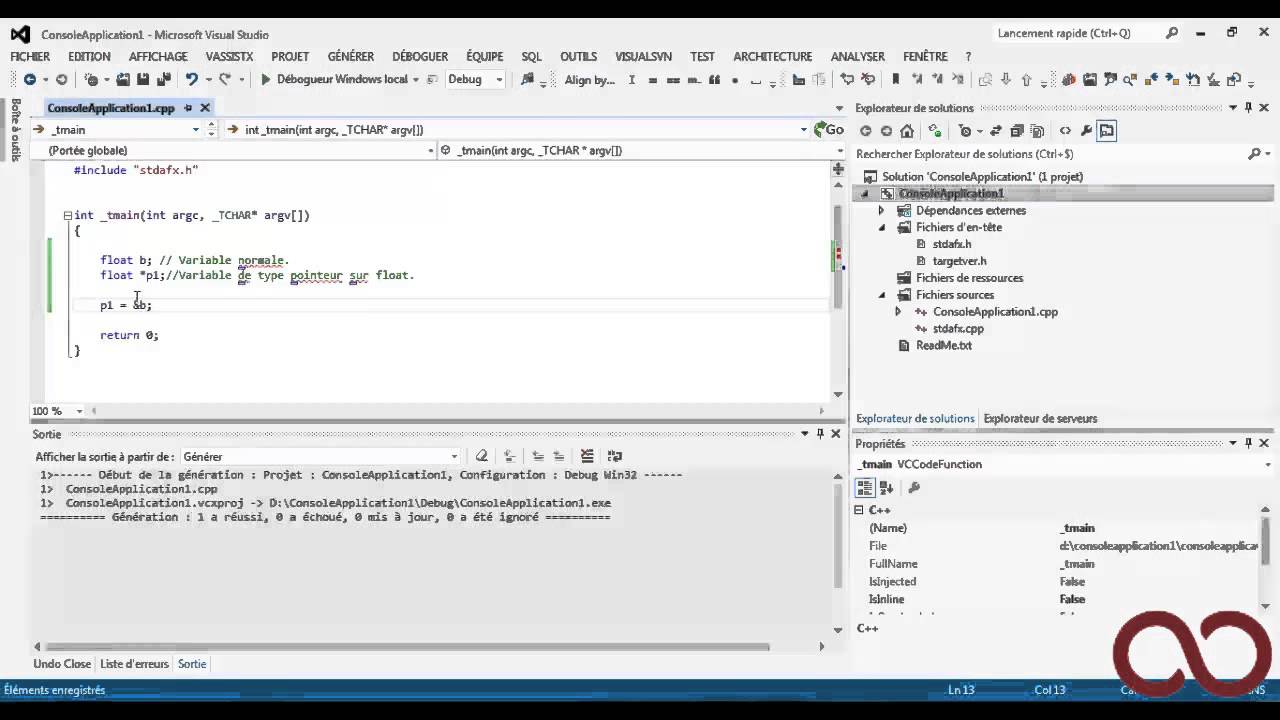This screenshot has height=720, width=1280.
Task: Open the EDITION menu
Action: click(89, 57)
